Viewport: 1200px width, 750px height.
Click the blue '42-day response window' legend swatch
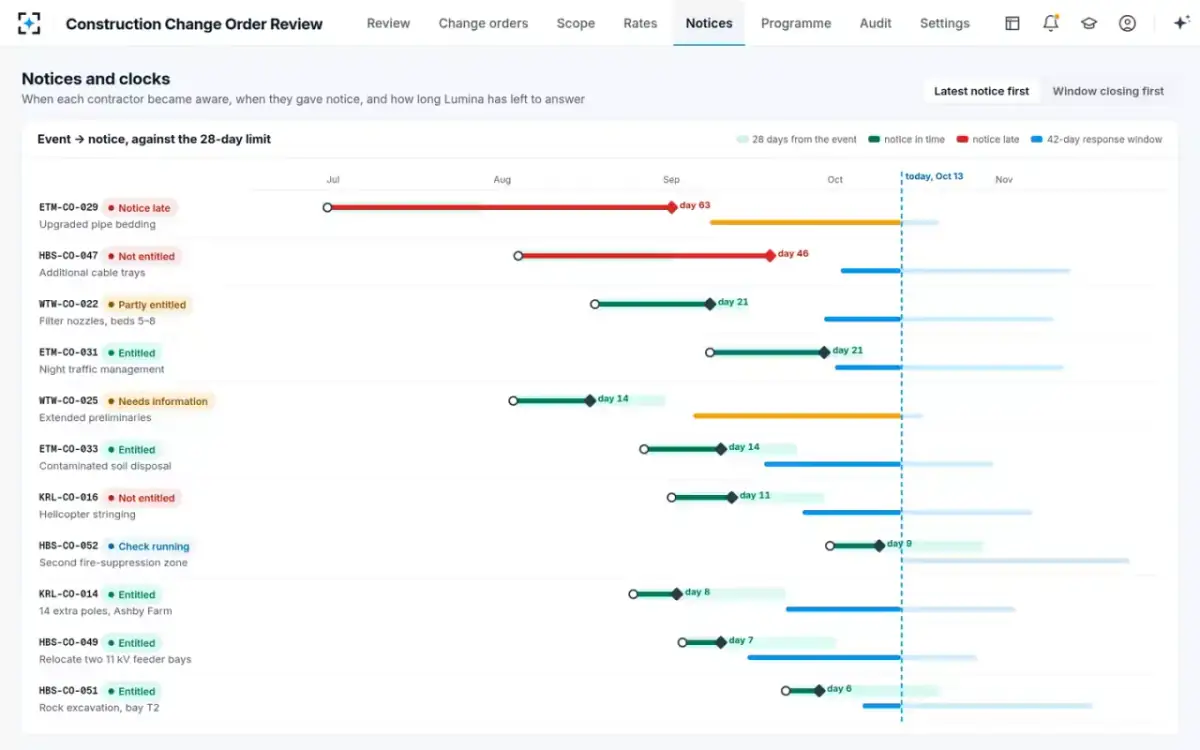(1037, 140)
